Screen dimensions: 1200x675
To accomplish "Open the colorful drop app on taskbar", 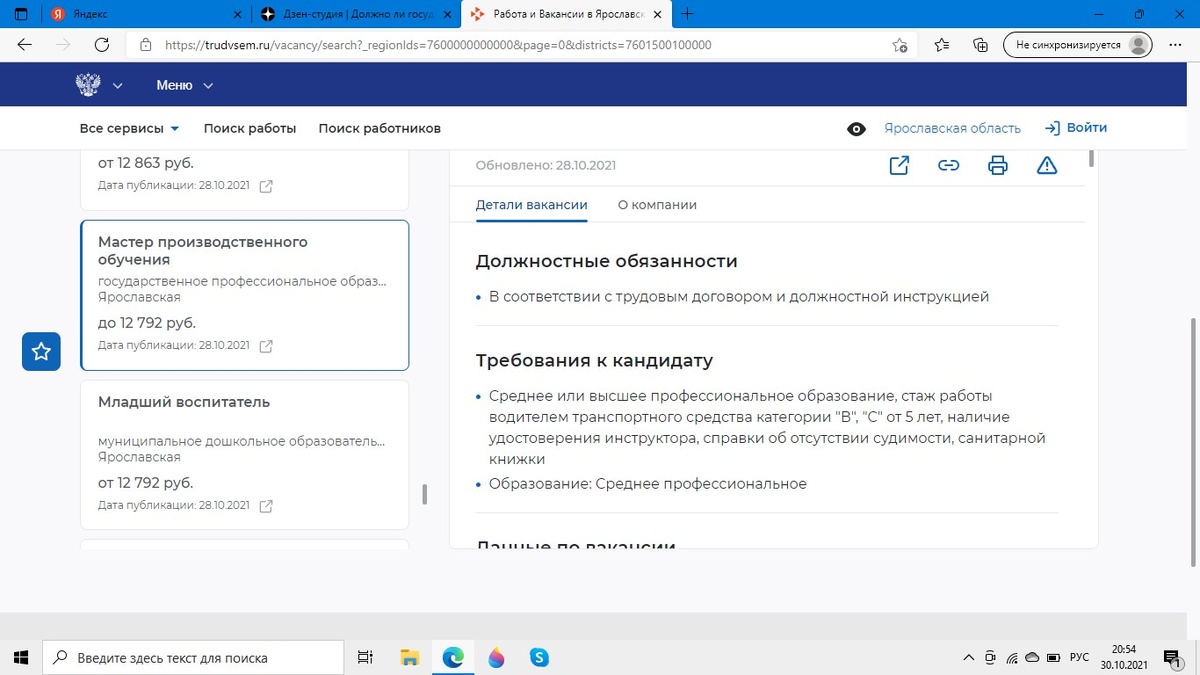I will 496,657.
